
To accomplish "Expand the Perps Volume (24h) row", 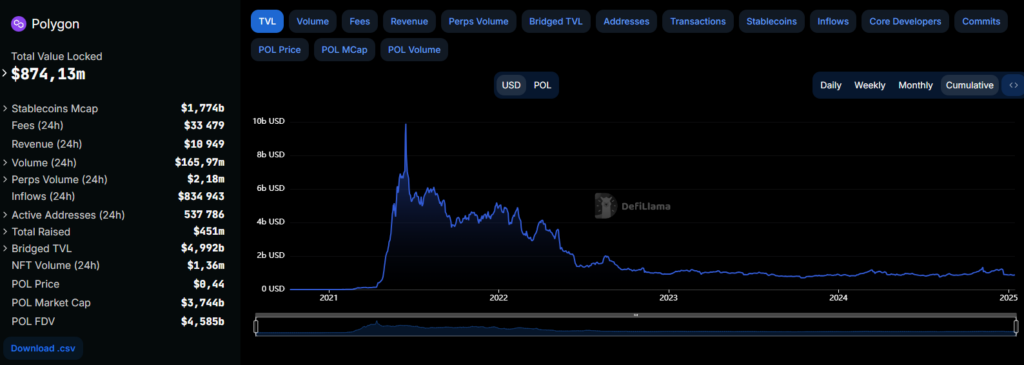I will 5,180.
